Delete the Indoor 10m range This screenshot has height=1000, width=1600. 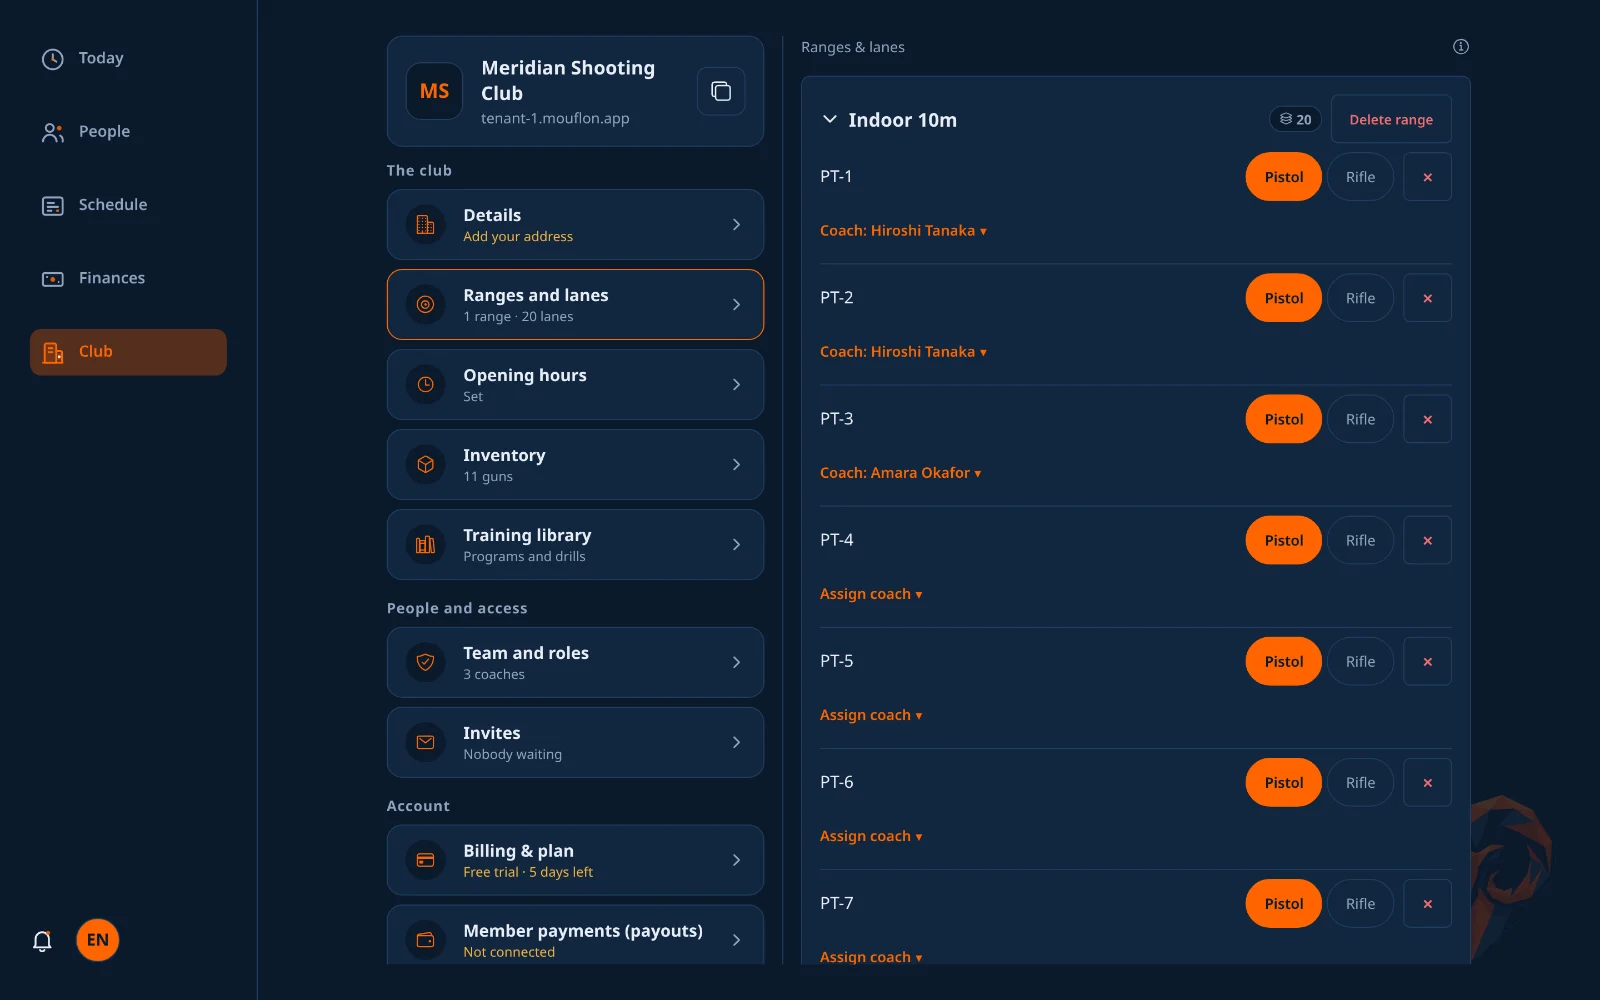[x=1391, y=119]
